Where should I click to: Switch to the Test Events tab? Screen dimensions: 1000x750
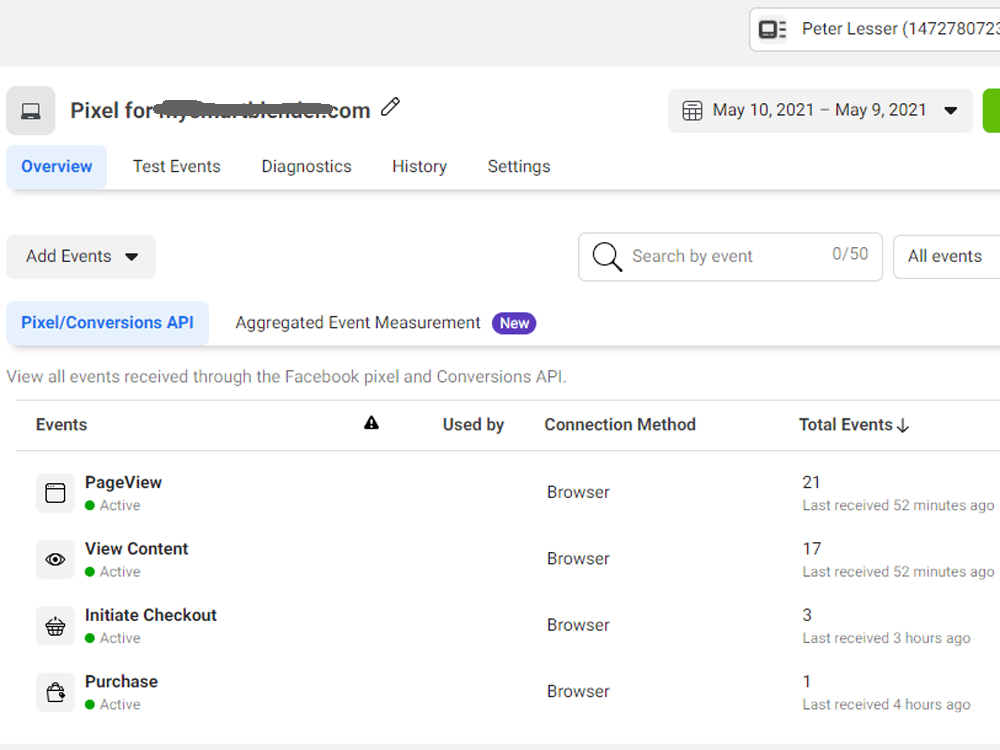pyautogui.click(x=177, y=166)
